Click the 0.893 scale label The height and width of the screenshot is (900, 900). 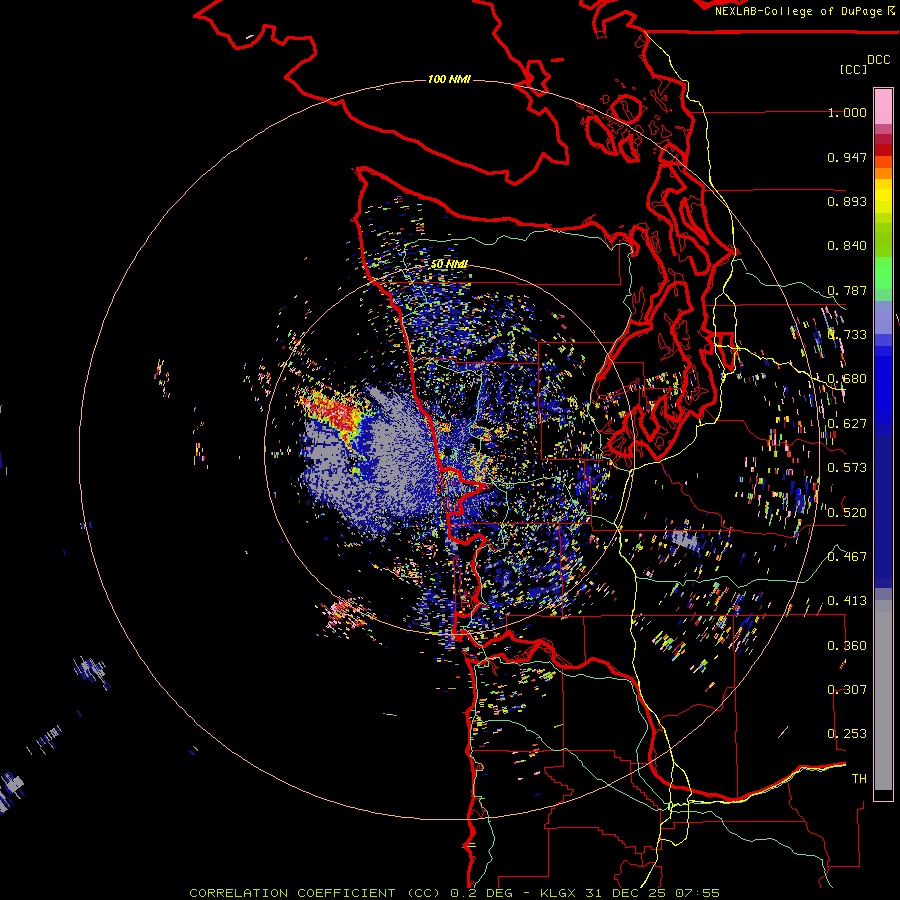(847, 201)
